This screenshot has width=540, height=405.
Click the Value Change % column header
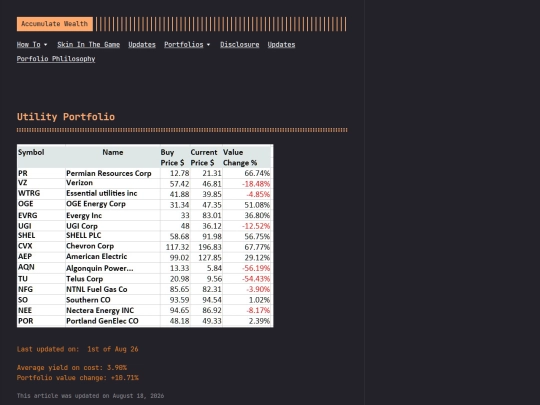(240, 157)
